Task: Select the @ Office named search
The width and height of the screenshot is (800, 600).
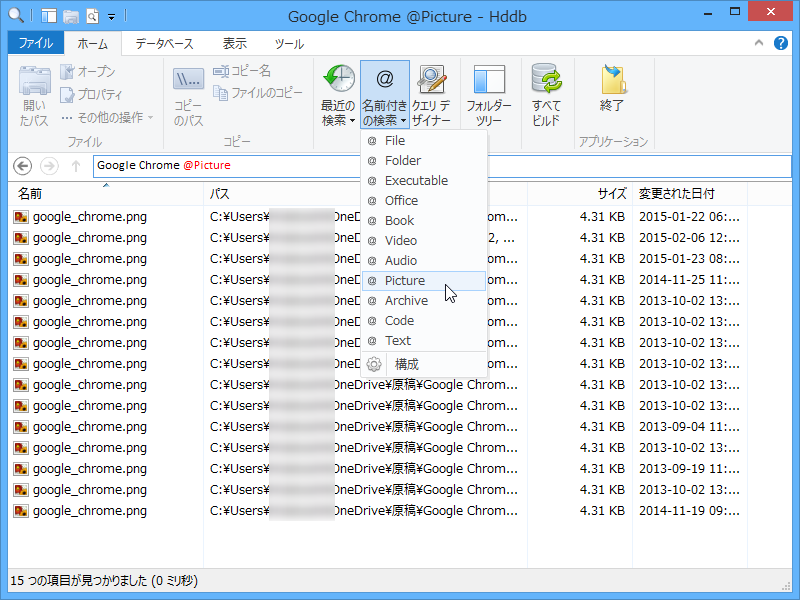Action: coord(423,201)
